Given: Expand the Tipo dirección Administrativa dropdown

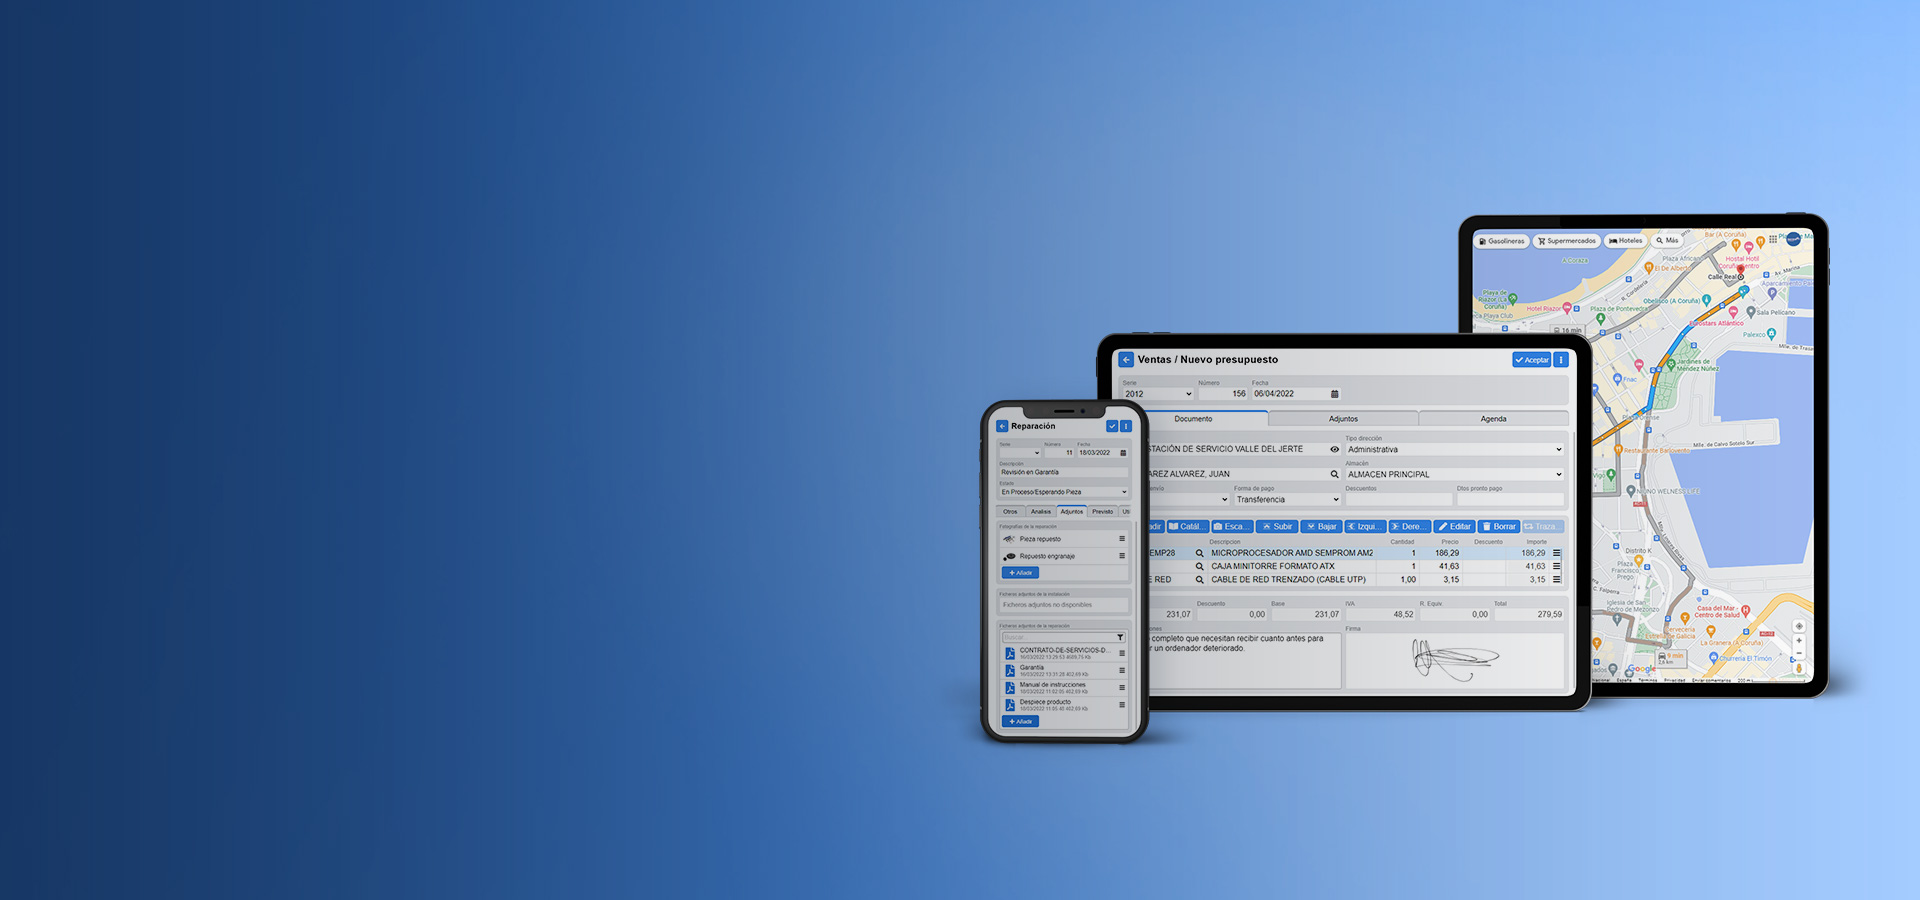Looking at the screenshot, I should point(1558,450).
